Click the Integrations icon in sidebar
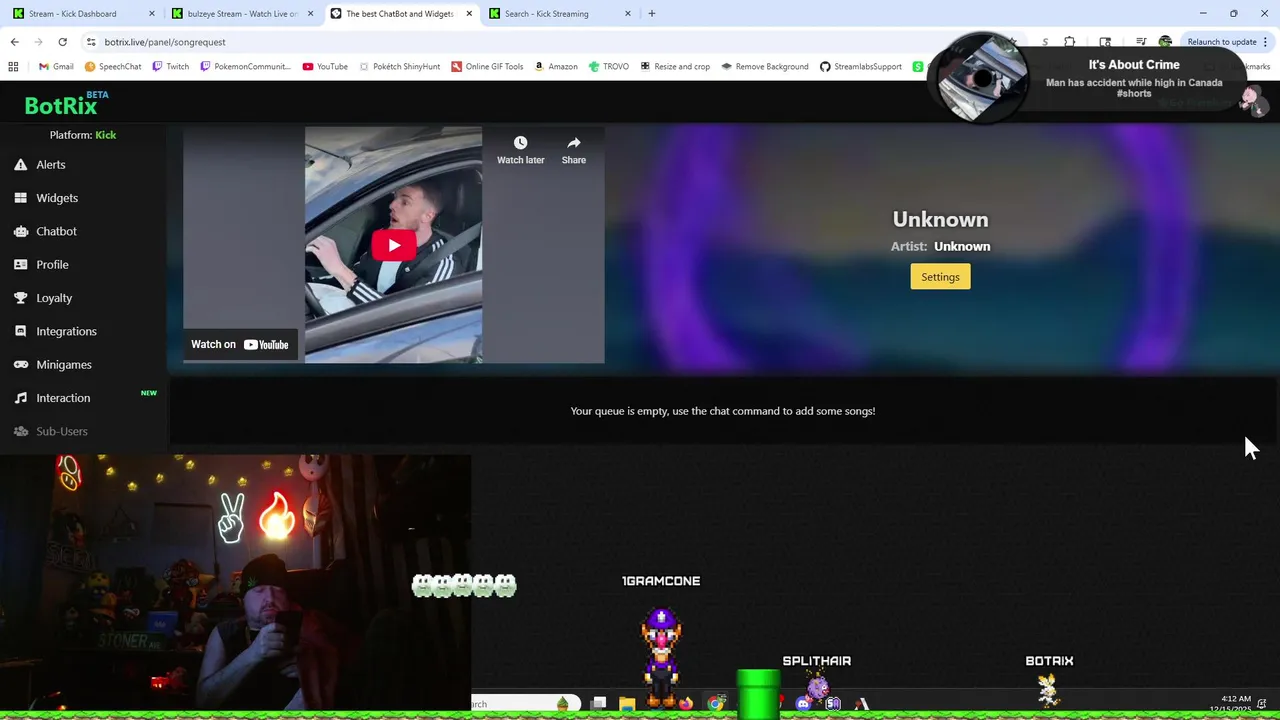 [20, 331]
